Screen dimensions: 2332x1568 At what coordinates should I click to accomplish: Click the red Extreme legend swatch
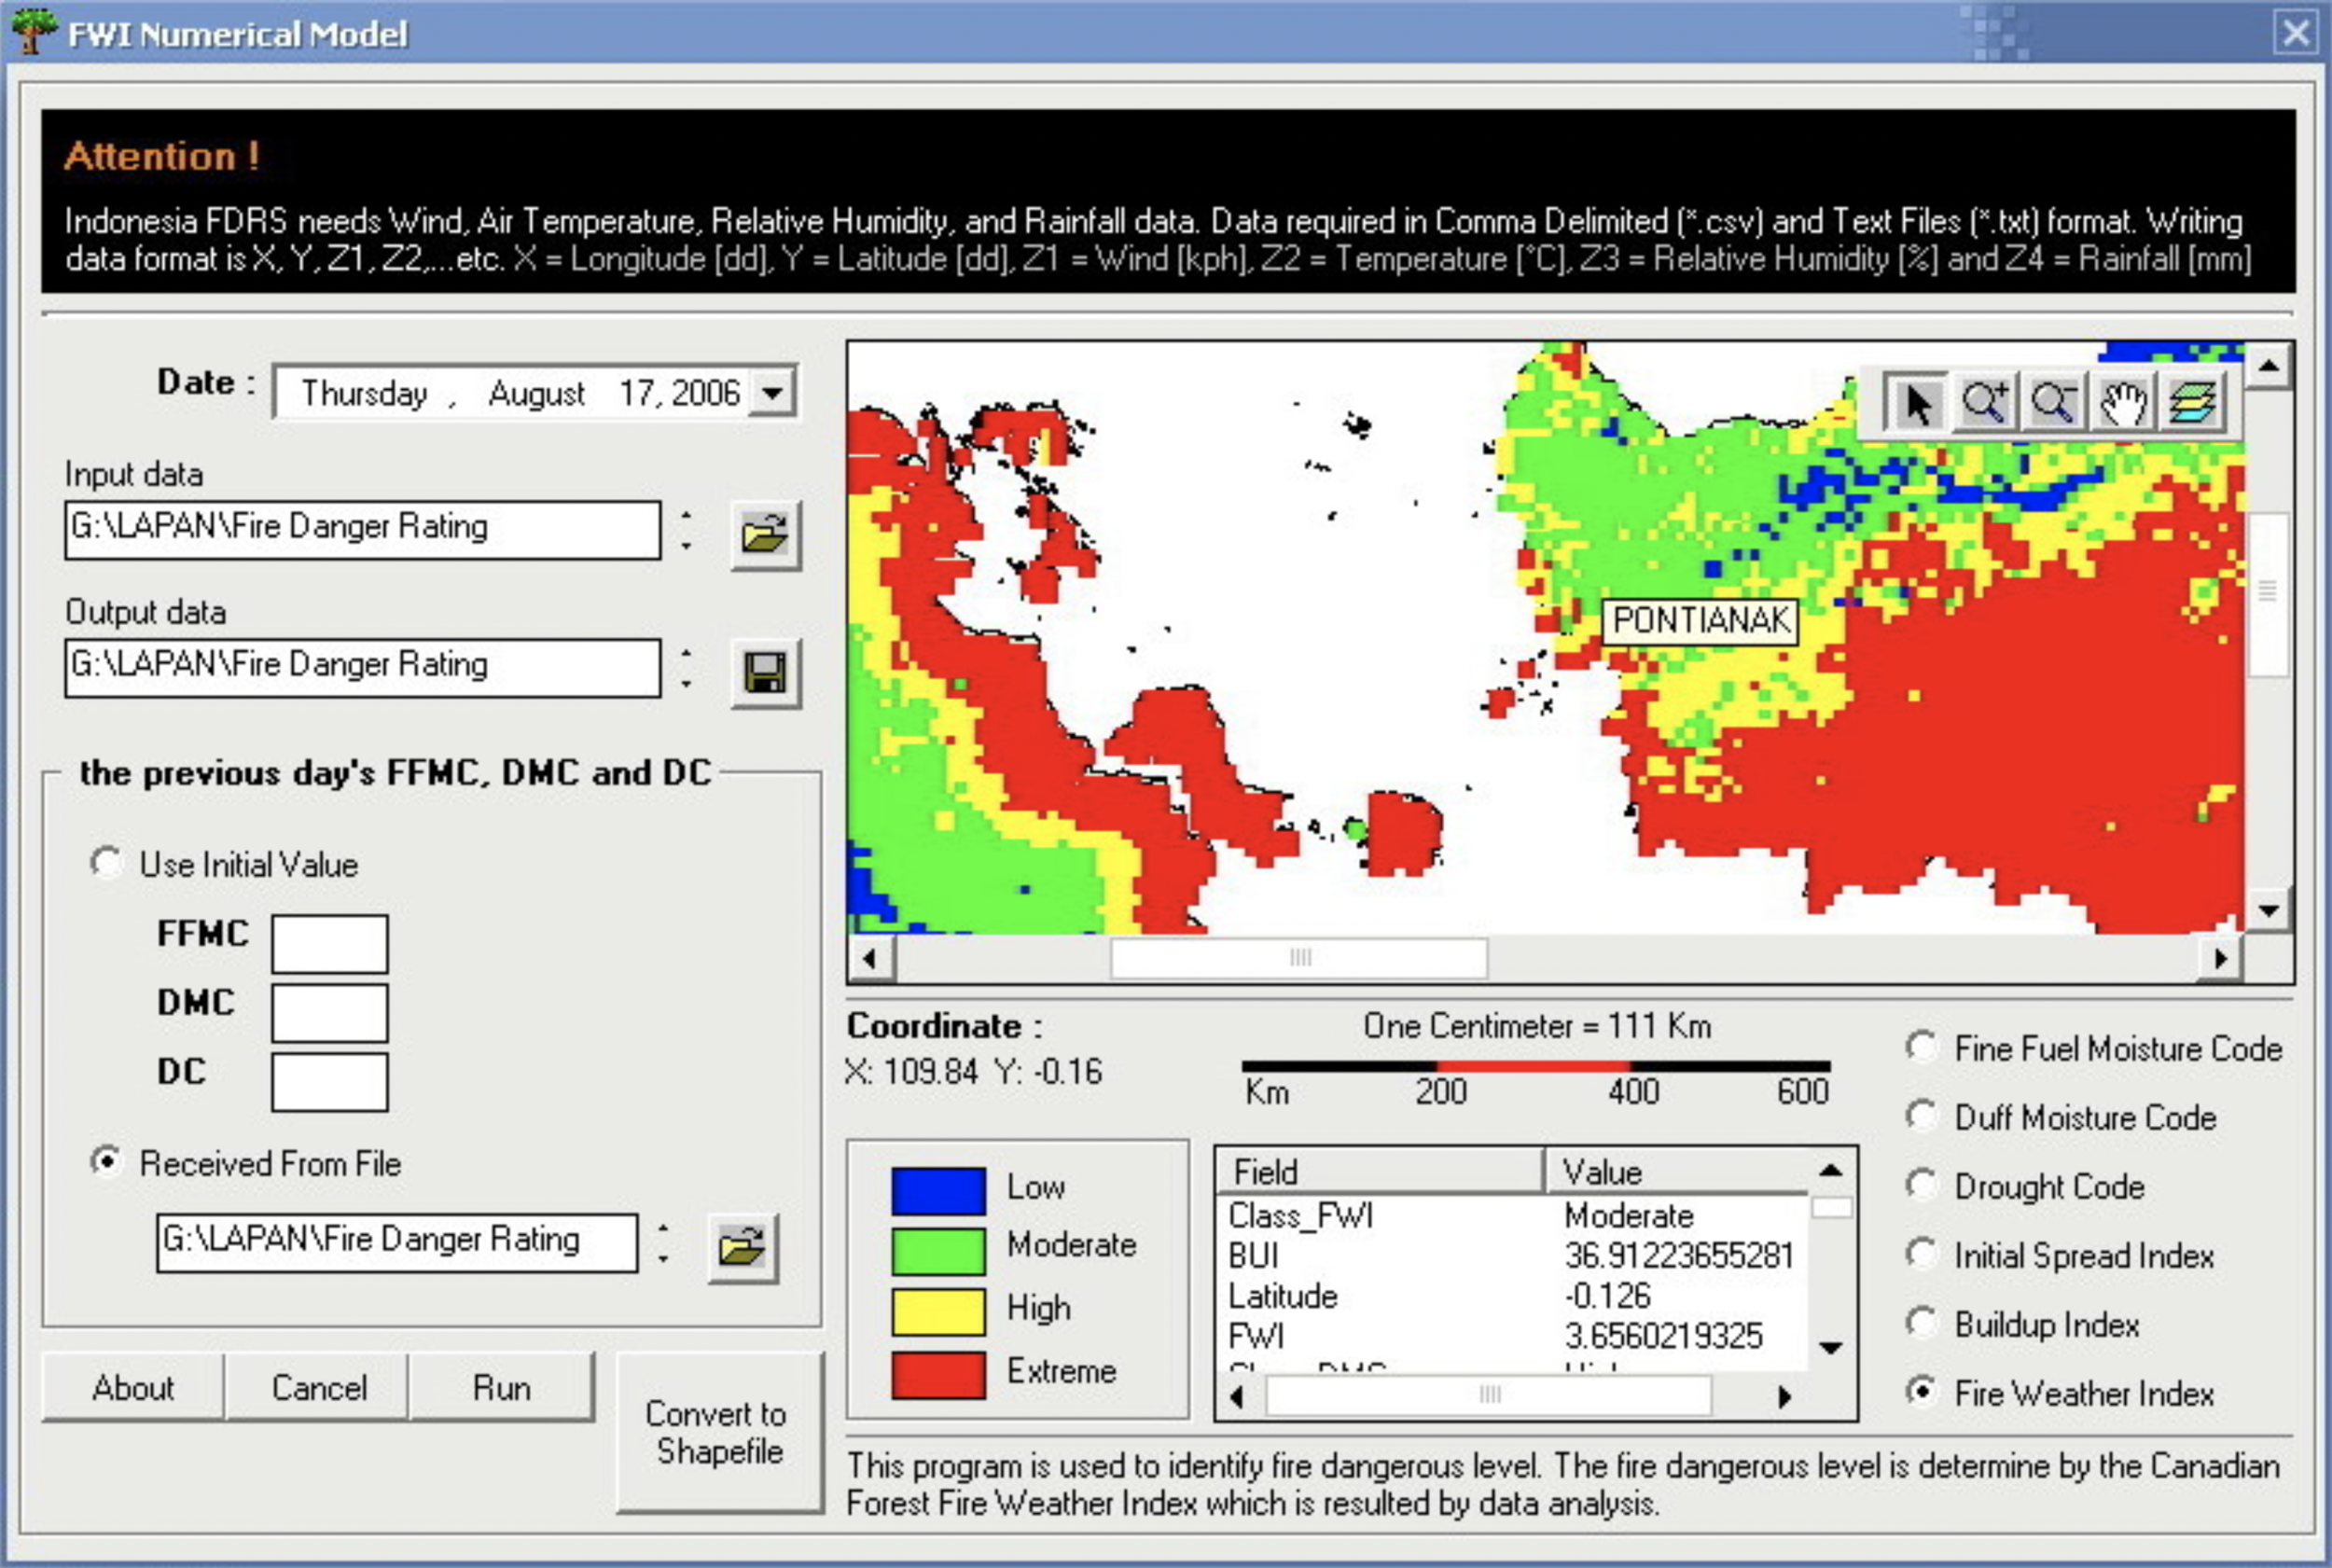tap(937, 1373)
